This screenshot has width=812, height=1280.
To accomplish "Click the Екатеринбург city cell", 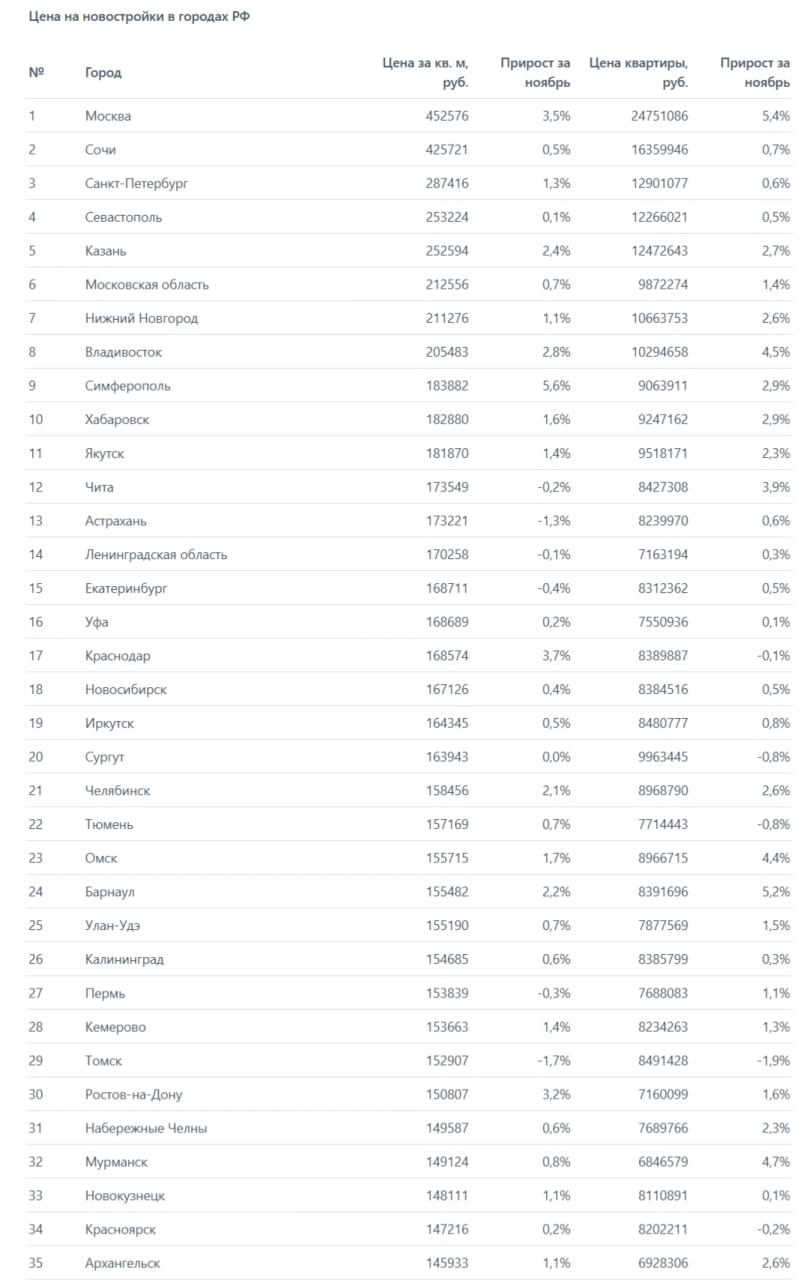I will pos(126,589).
